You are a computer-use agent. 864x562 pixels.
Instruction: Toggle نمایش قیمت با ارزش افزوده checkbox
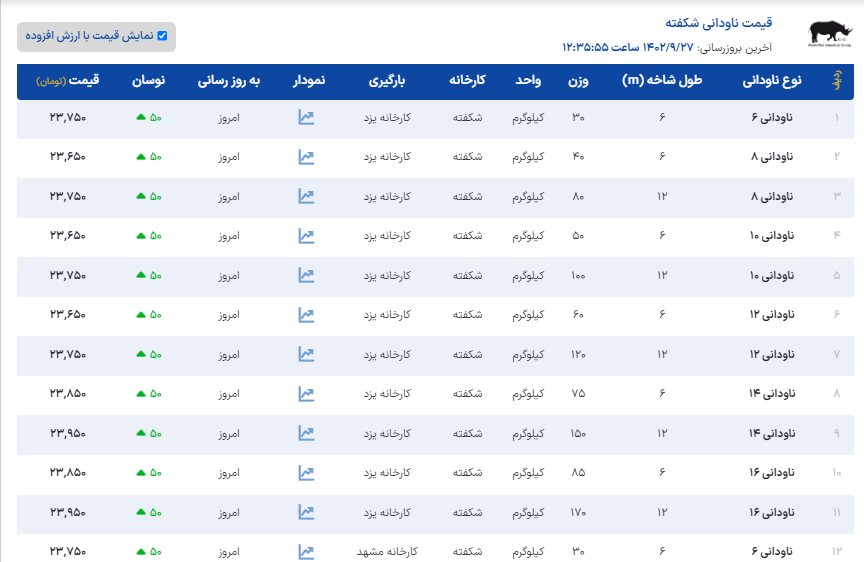(x=162, y=36)
